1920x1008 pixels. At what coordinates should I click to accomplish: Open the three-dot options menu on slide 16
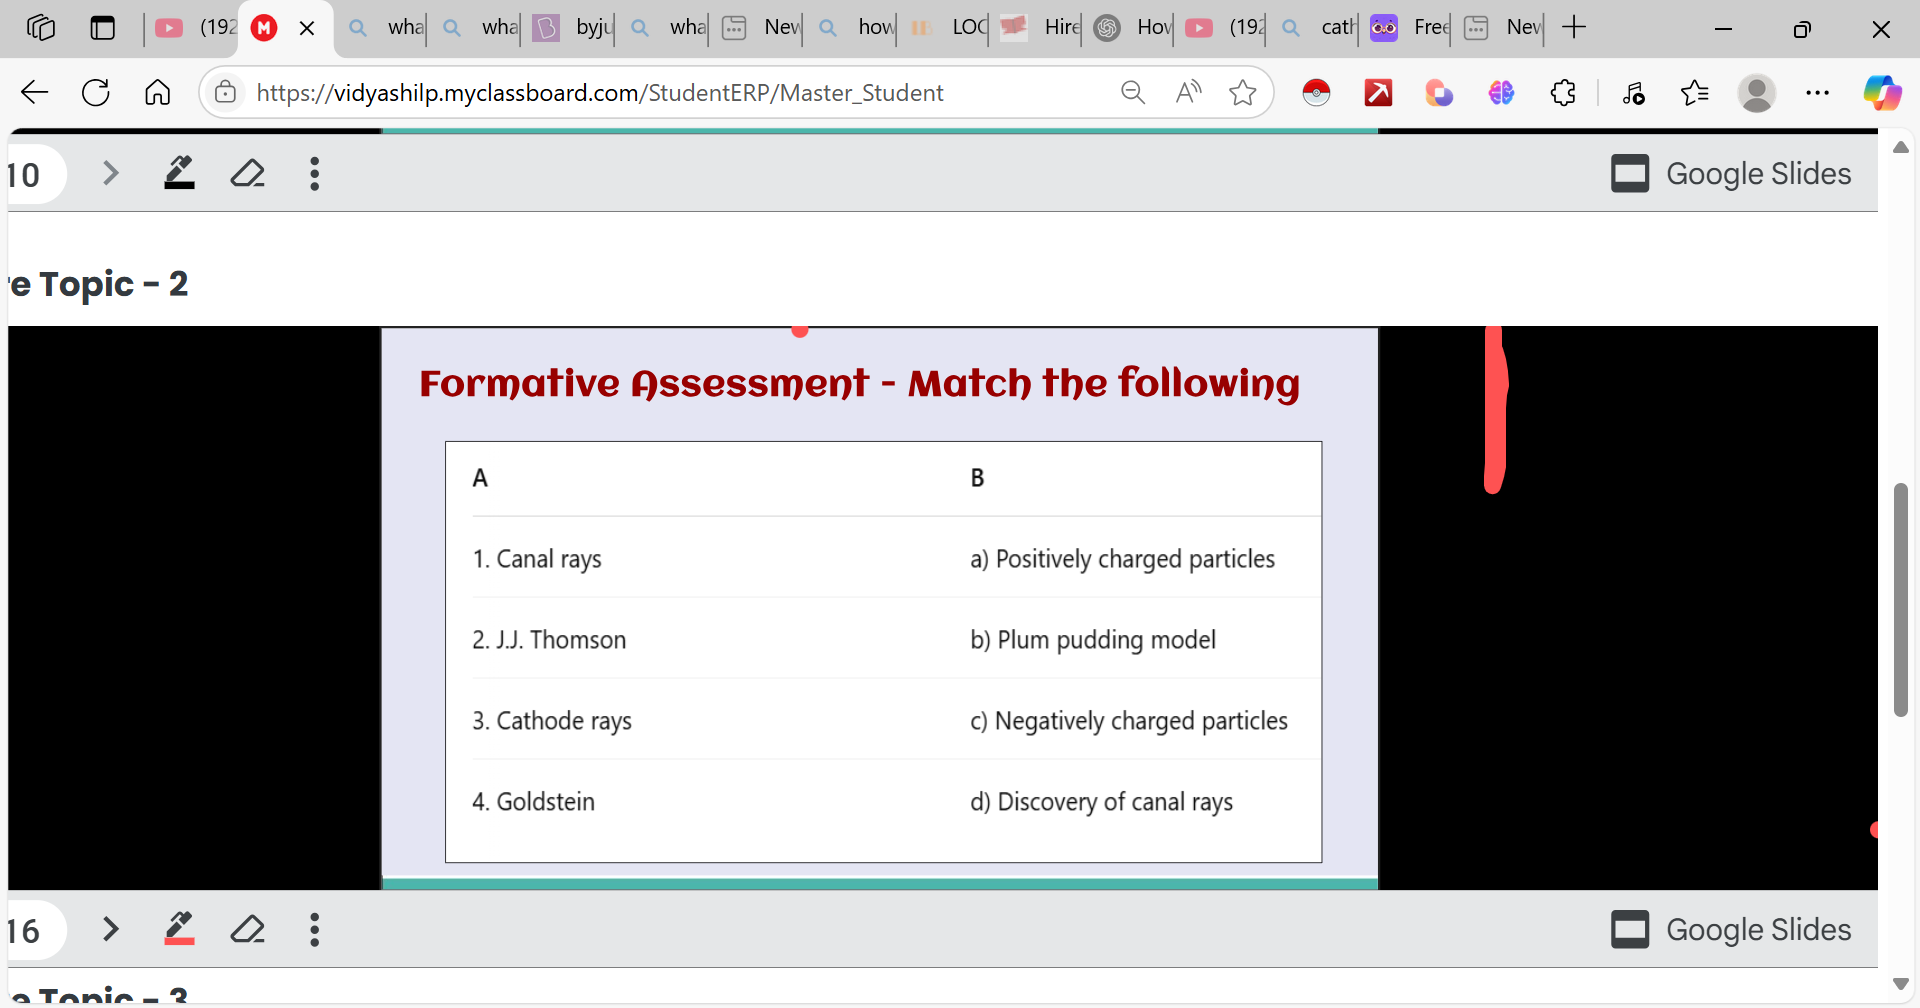(314, 929)
